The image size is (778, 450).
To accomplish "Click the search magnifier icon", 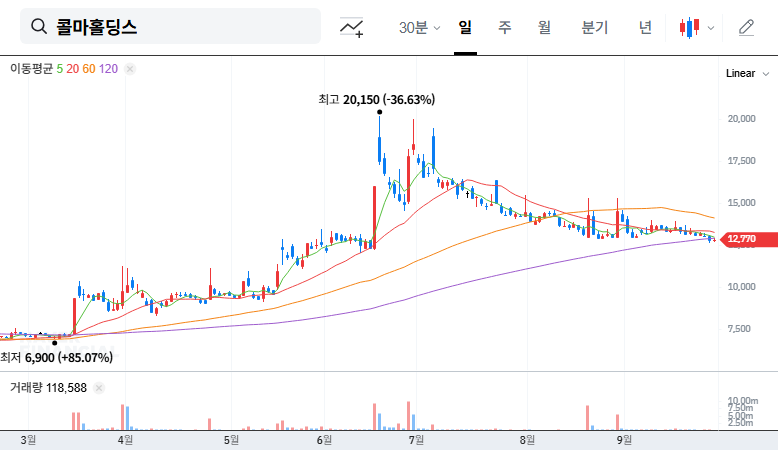I will (x=39, y=26).
